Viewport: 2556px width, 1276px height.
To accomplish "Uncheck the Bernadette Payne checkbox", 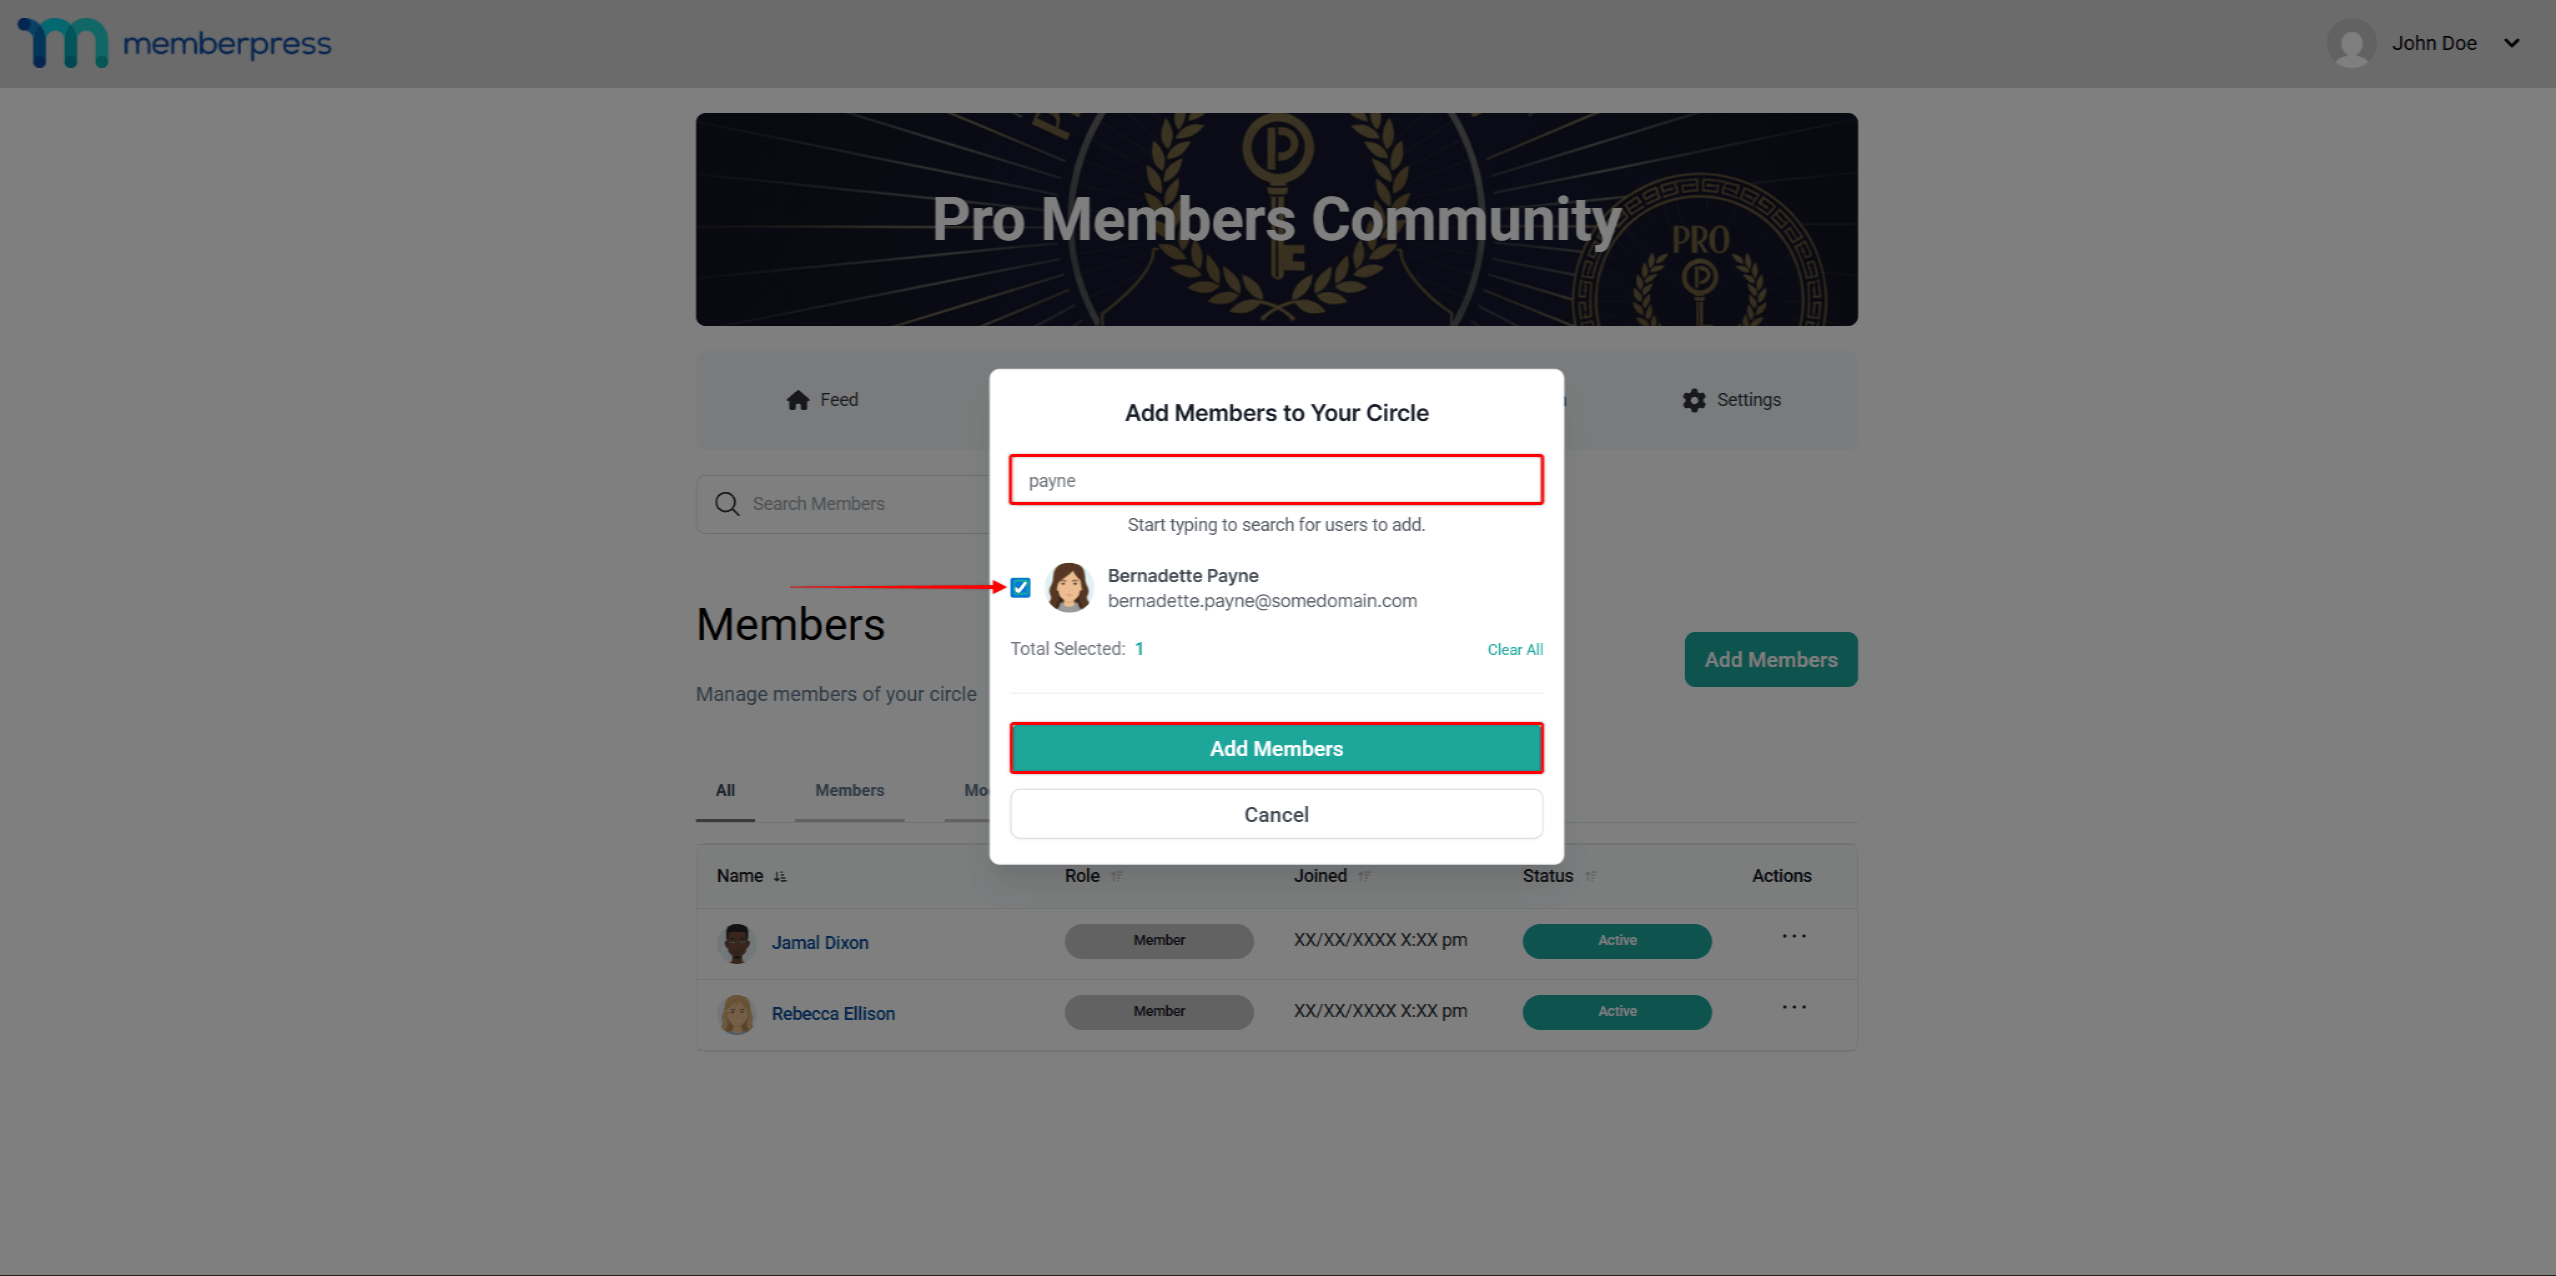I will point(1020,588).
